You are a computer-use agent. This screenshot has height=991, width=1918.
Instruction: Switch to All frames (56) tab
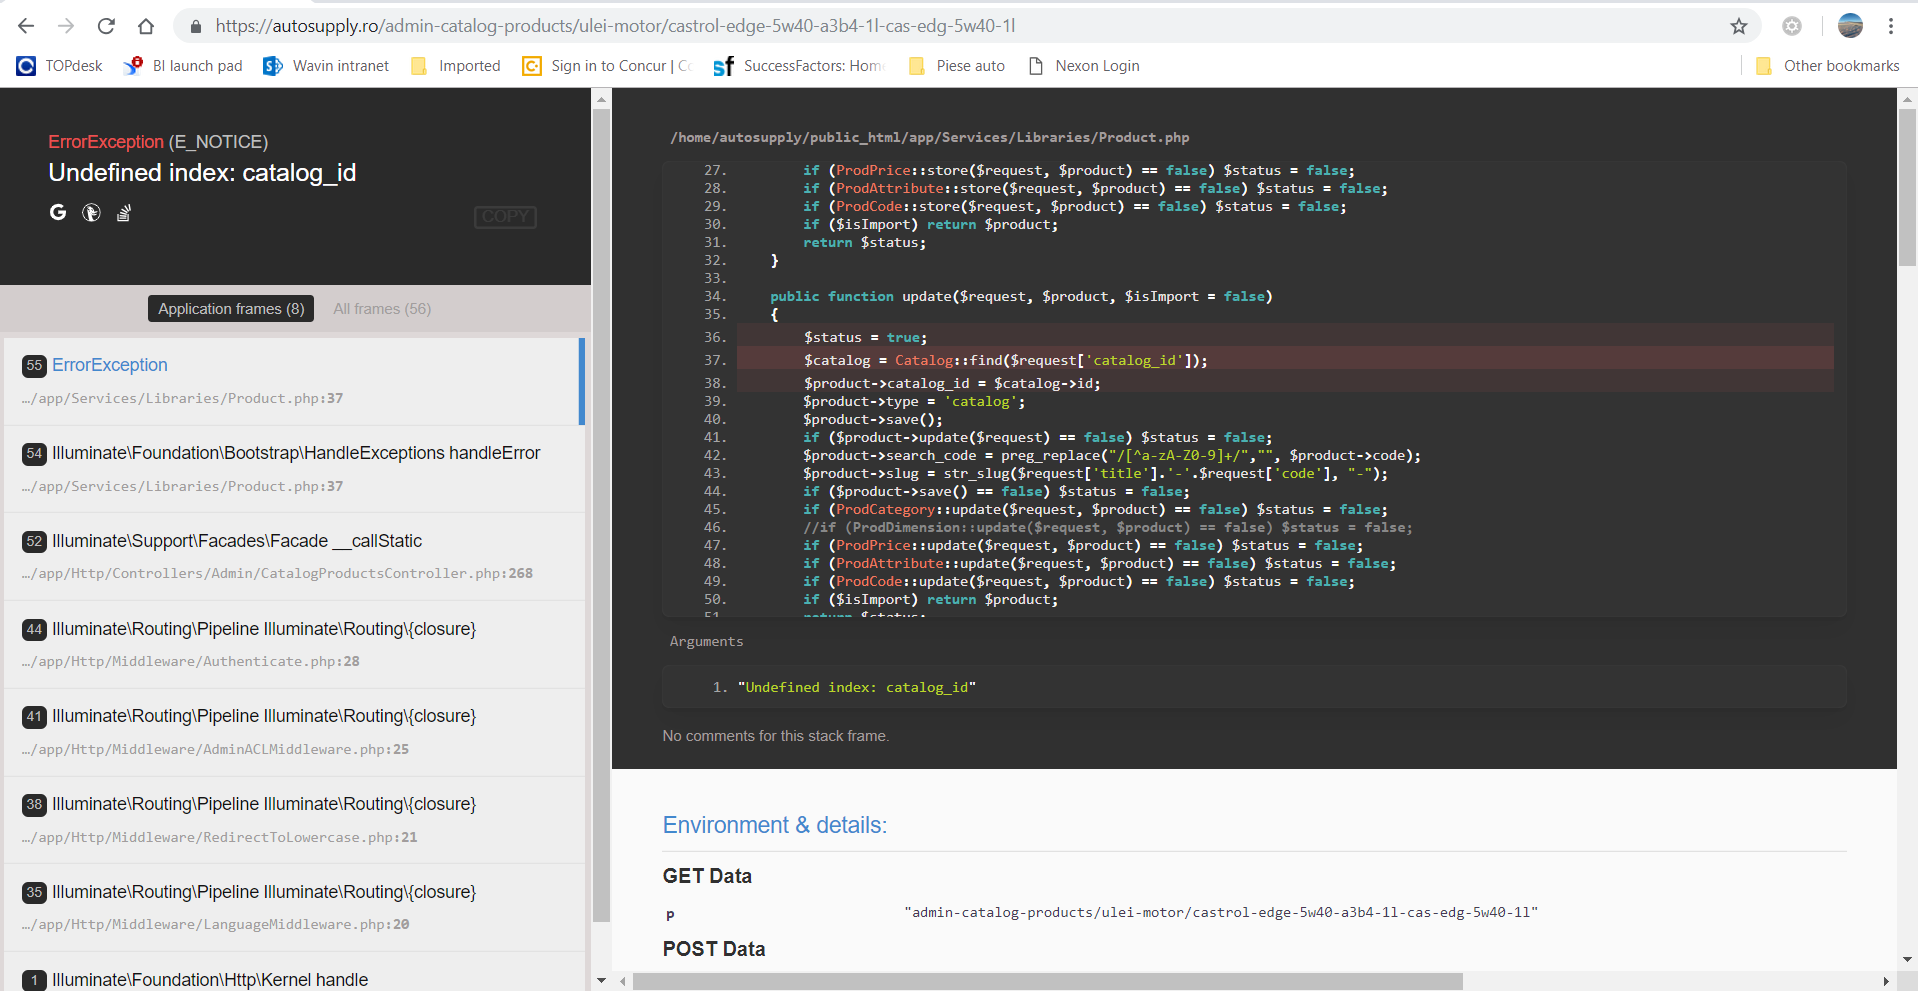[x=382, y=309]
